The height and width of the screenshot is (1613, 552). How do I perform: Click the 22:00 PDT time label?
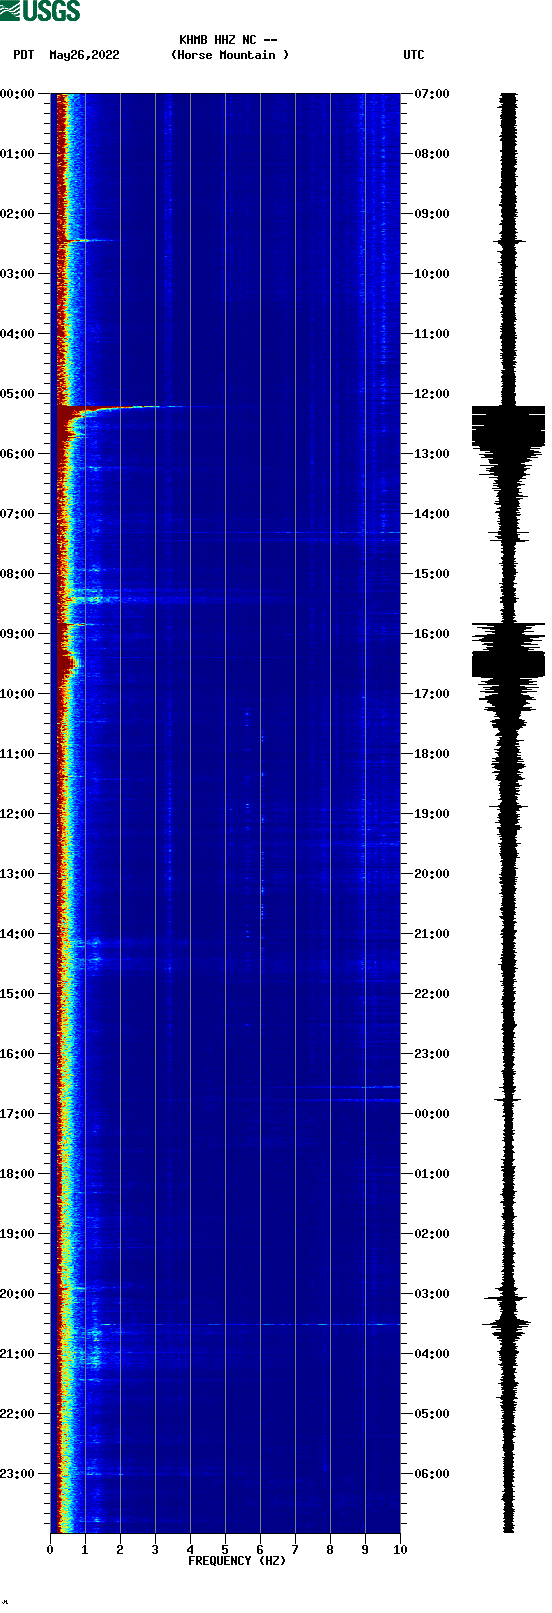point(18,1414)
